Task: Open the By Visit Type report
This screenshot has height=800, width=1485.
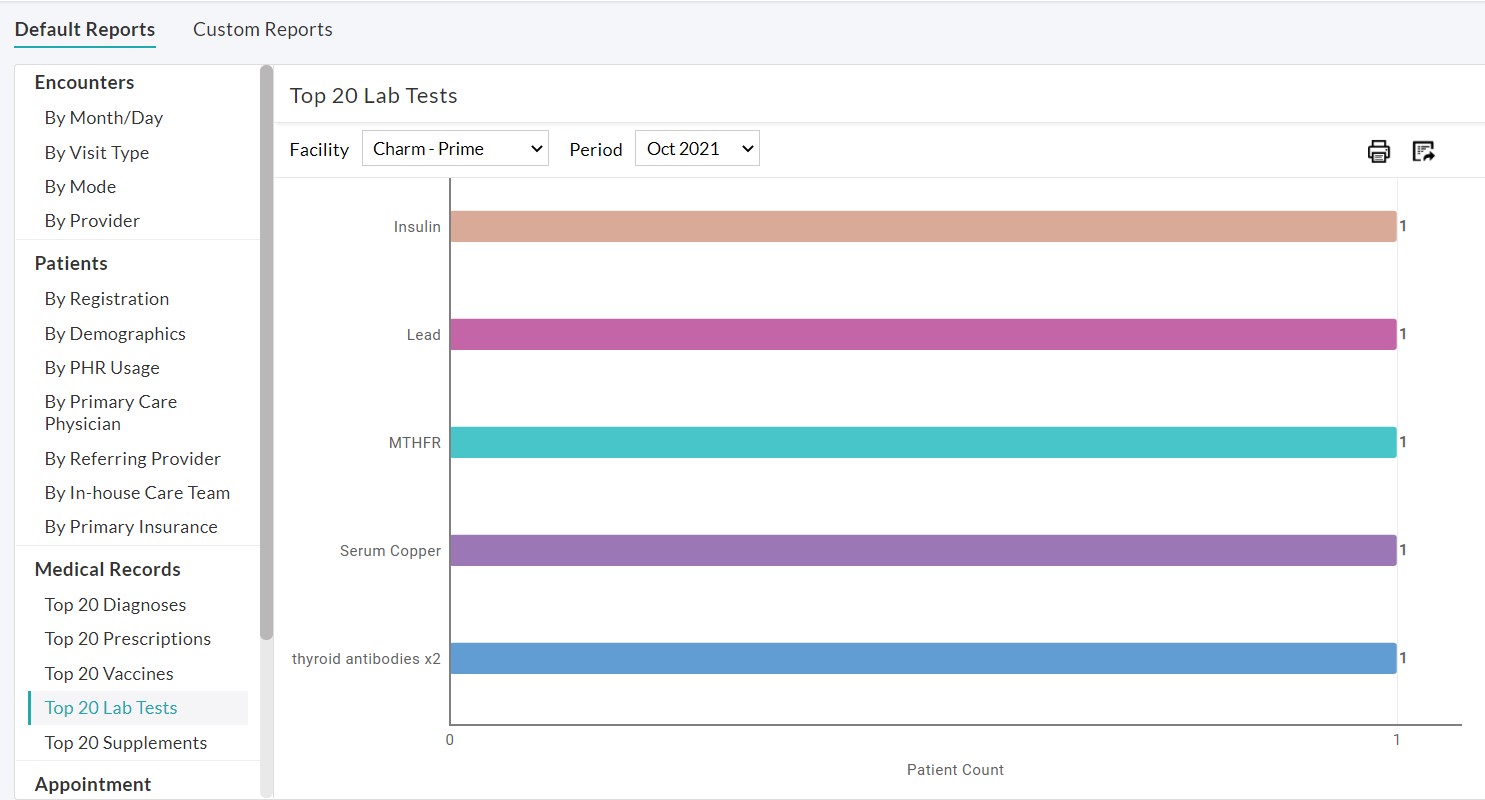Action: point(97,153)
